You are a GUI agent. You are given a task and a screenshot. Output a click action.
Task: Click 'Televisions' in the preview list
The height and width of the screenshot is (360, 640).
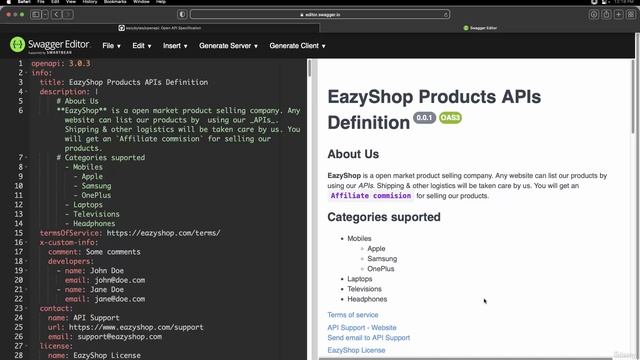coord(364,289)
